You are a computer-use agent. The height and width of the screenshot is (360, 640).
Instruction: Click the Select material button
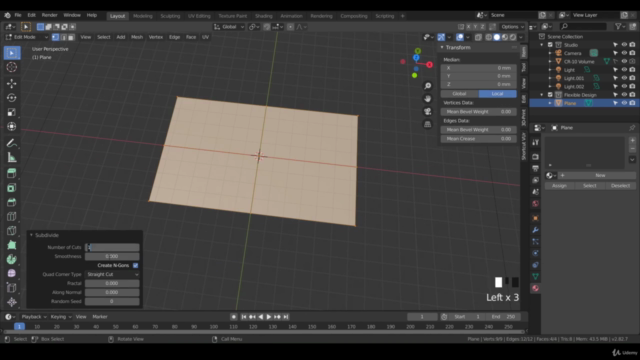(589, 186)
